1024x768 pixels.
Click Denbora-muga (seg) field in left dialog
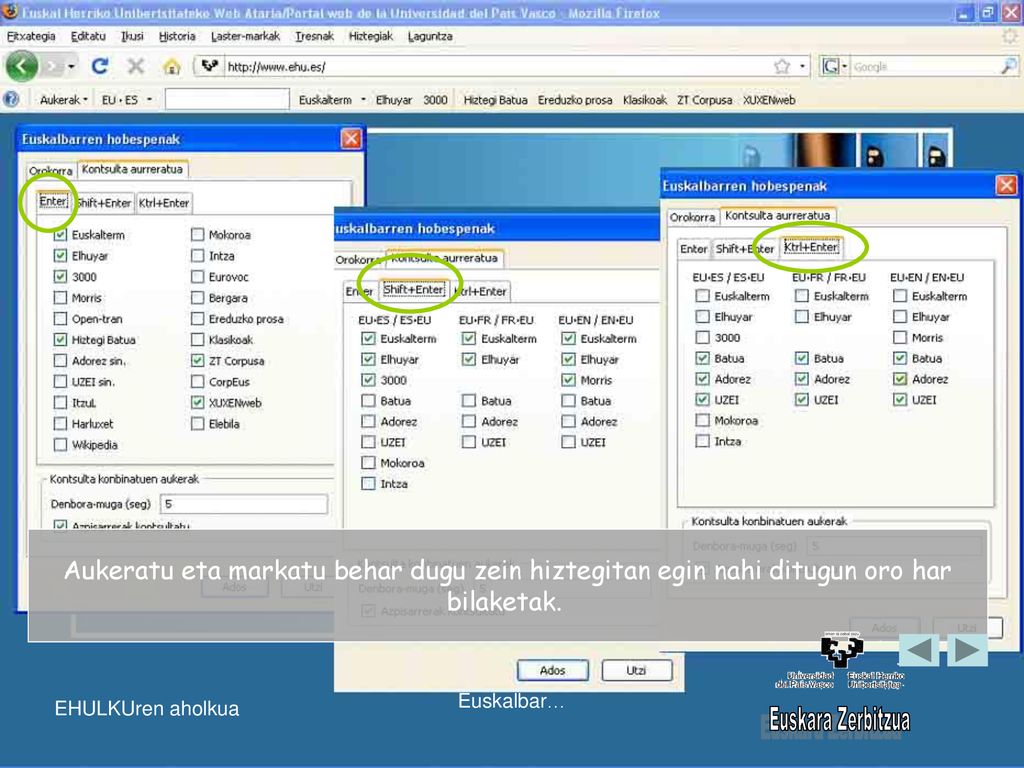(244, 504)
